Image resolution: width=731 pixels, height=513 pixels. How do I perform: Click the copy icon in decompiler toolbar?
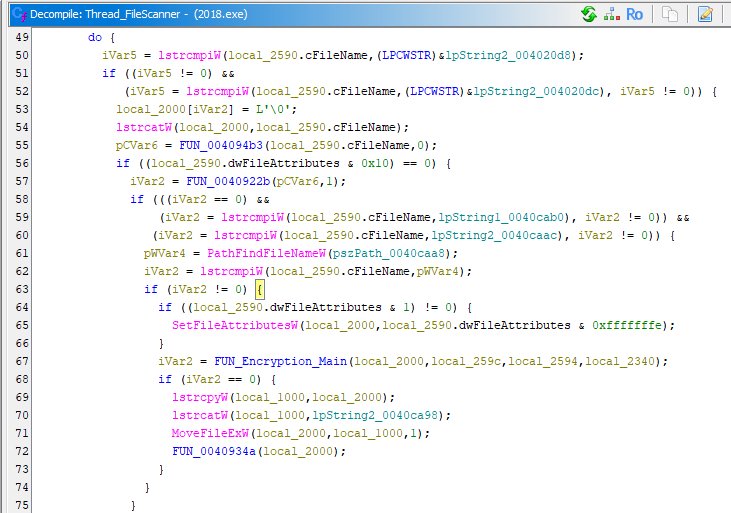point(670,14)
